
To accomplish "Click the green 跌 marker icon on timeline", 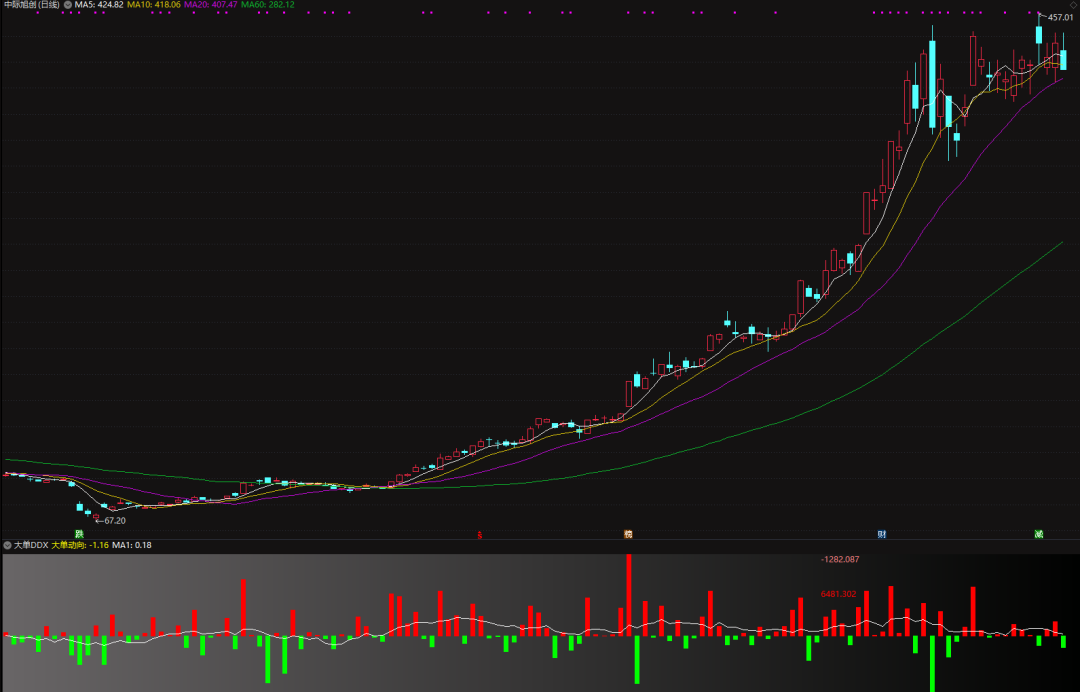I will 78,534.
